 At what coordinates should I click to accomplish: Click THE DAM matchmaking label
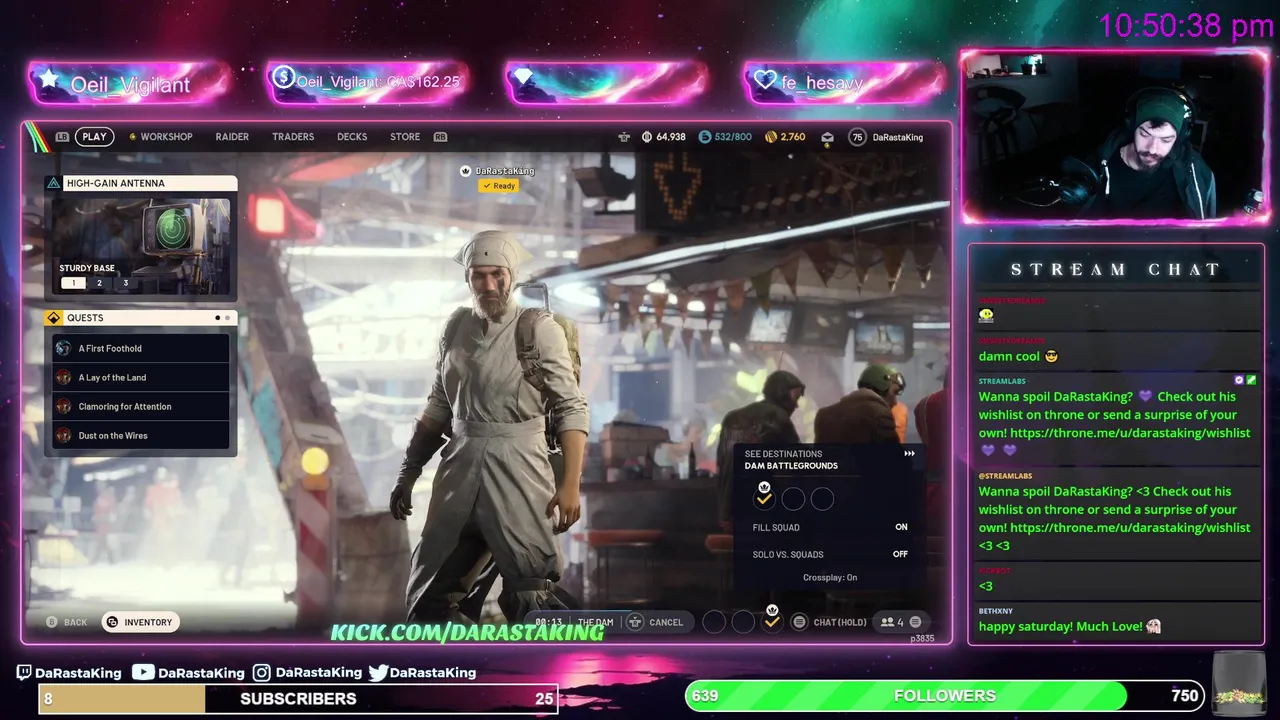point(596,622)
